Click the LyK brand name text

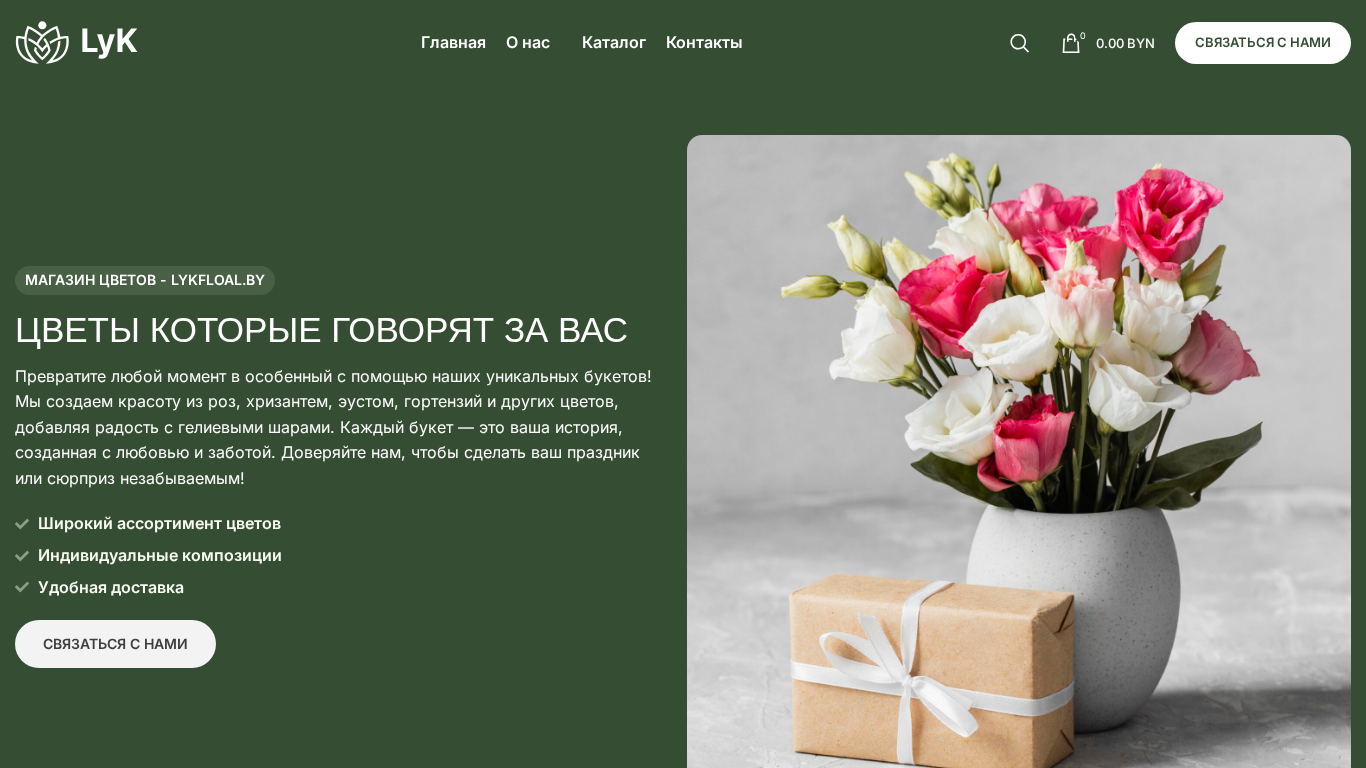(109, 42)
